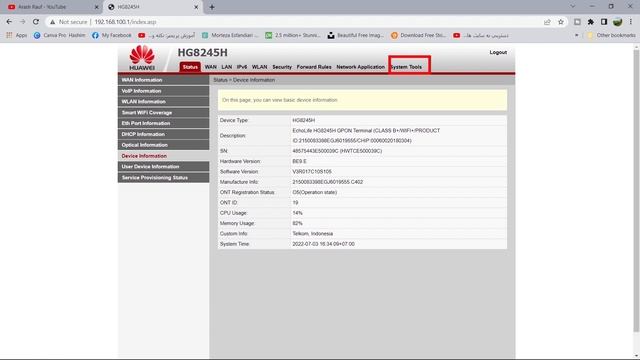Viewport: 640px width, 360px height.
Task: Open the System Tools tab
Action: coord(406,67)
